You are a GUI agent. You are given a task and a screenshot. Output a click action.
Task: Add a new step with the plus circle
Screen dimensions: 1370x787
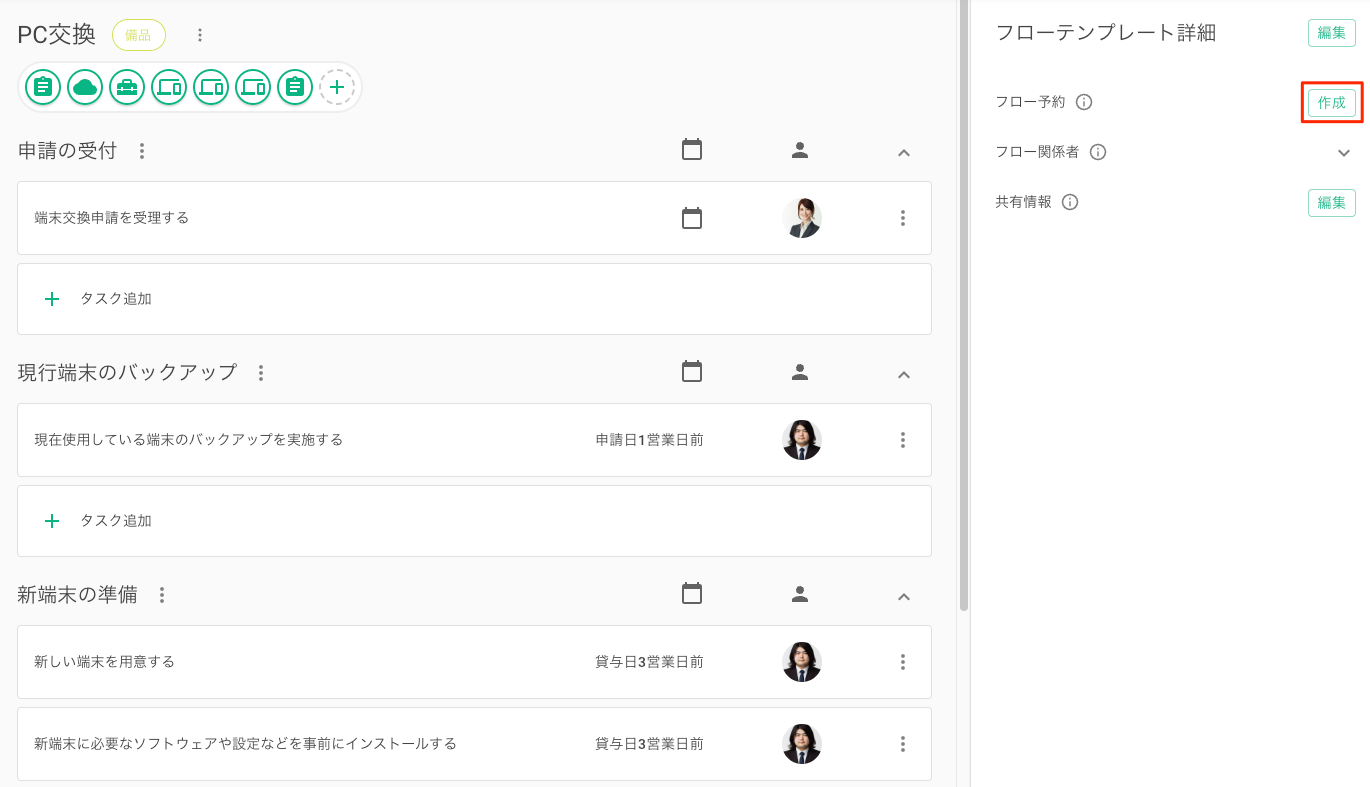(337, 87)
